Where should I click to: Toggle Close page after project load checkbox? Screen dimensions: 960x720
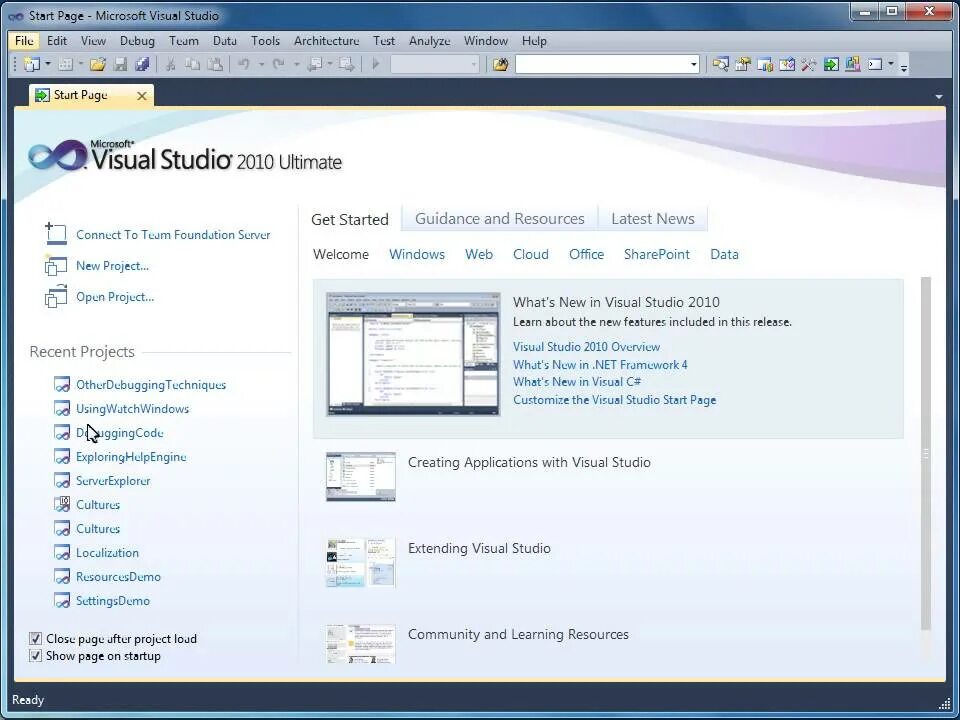coord(36,639)
